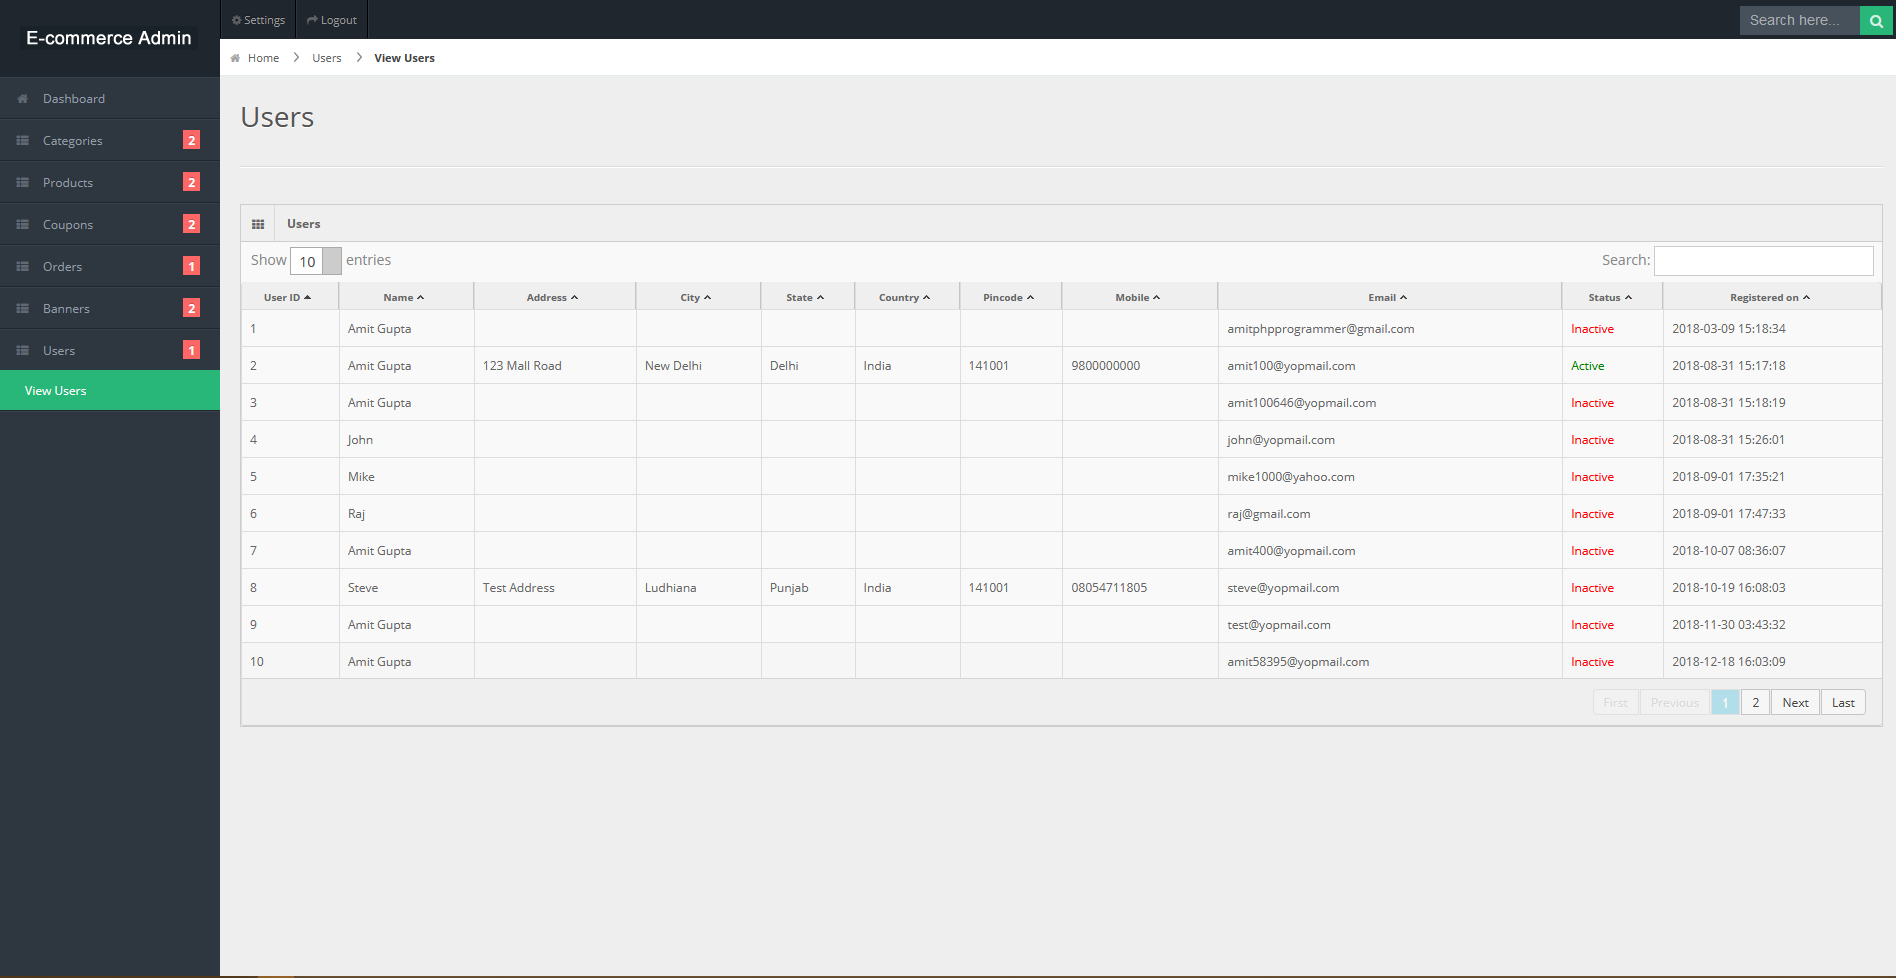Click the sort chevron on the Email header
The height and width of the screenshot is (978, 1896).
1403,296
